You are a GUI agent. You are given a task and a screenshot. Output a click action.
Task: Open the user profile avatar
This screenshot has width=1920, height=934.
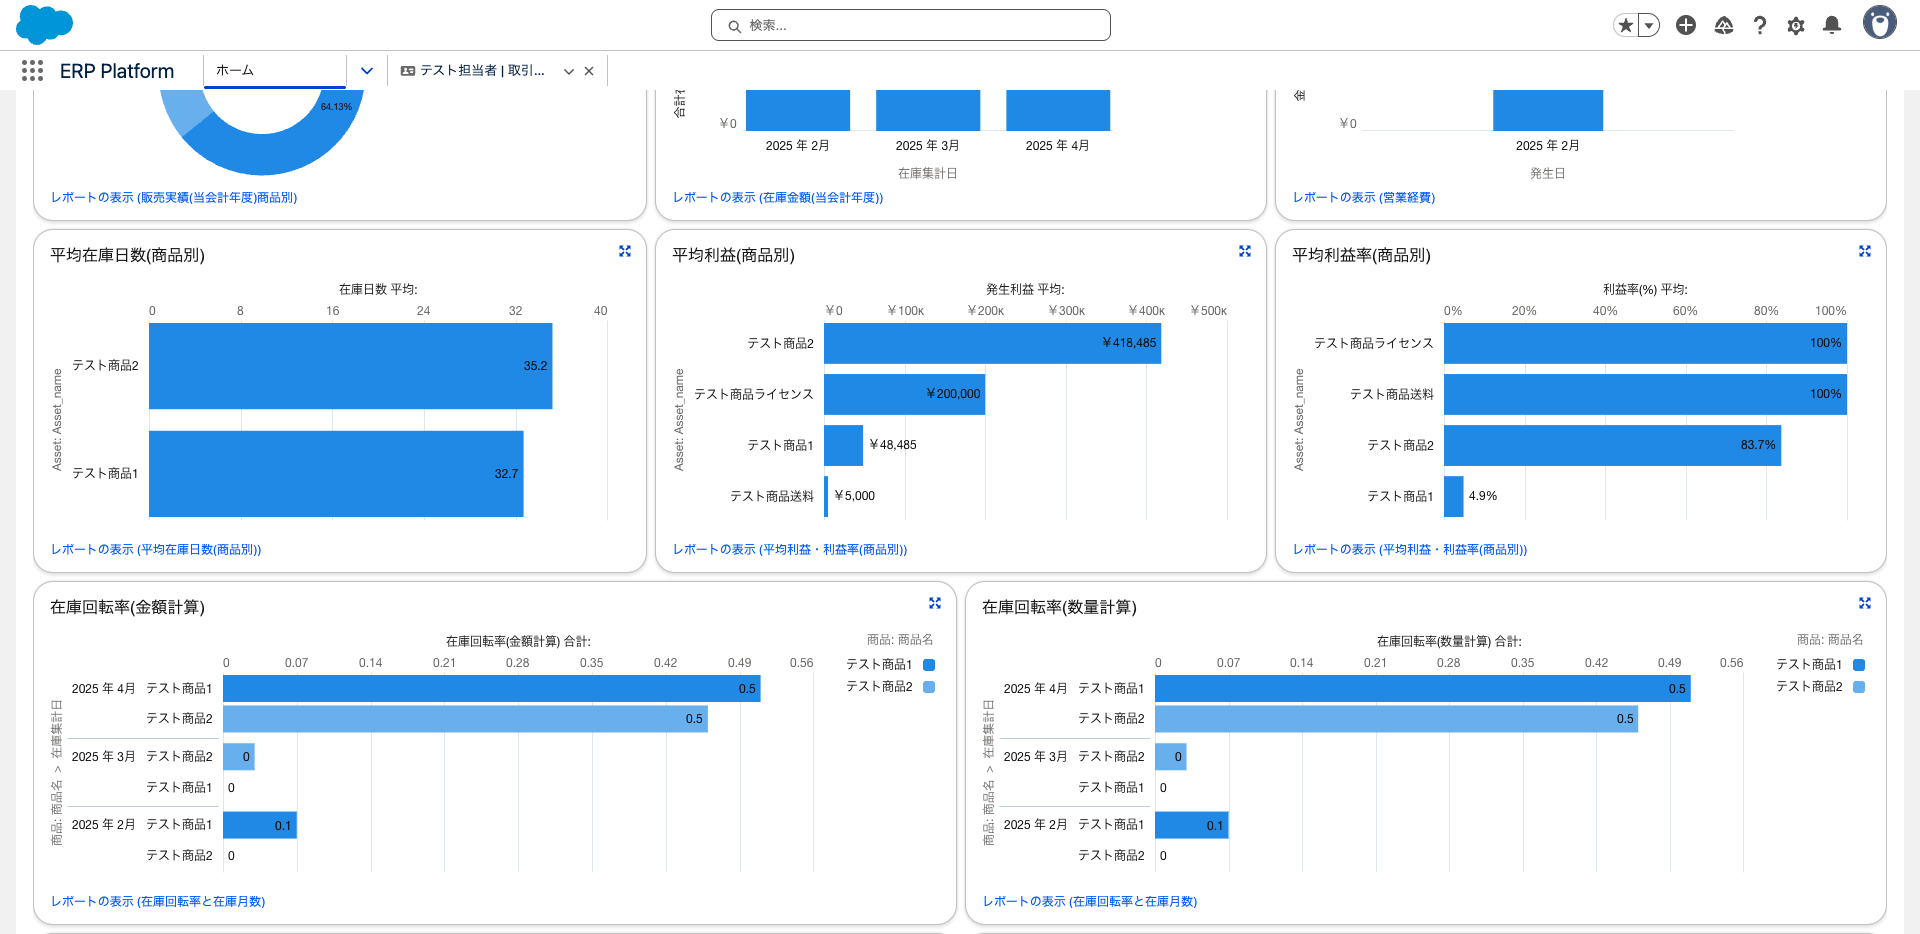click(1879, 23)
